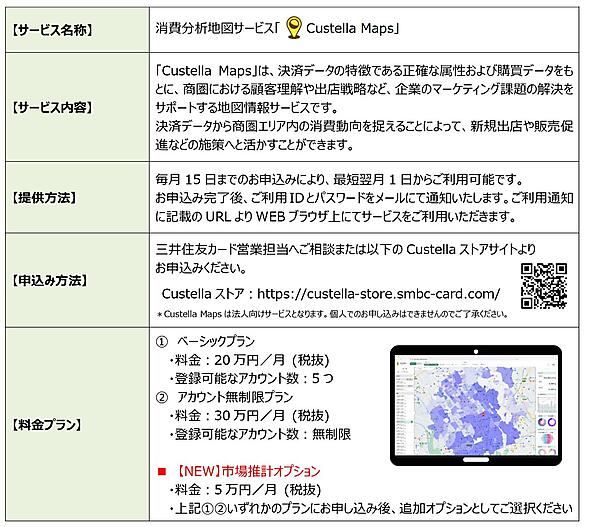Click the line 進などの施策へと活かすことができます
The image size is (600, 527).
click(x=254, y=145)
